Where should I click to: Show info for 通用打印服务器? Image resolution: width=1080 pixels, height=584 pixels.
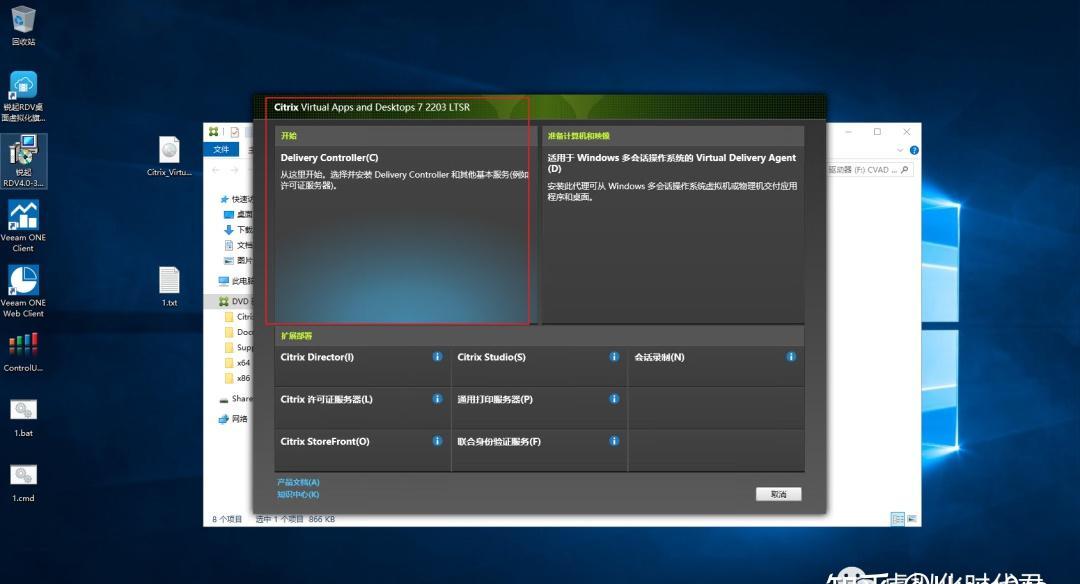pos(614,399)
